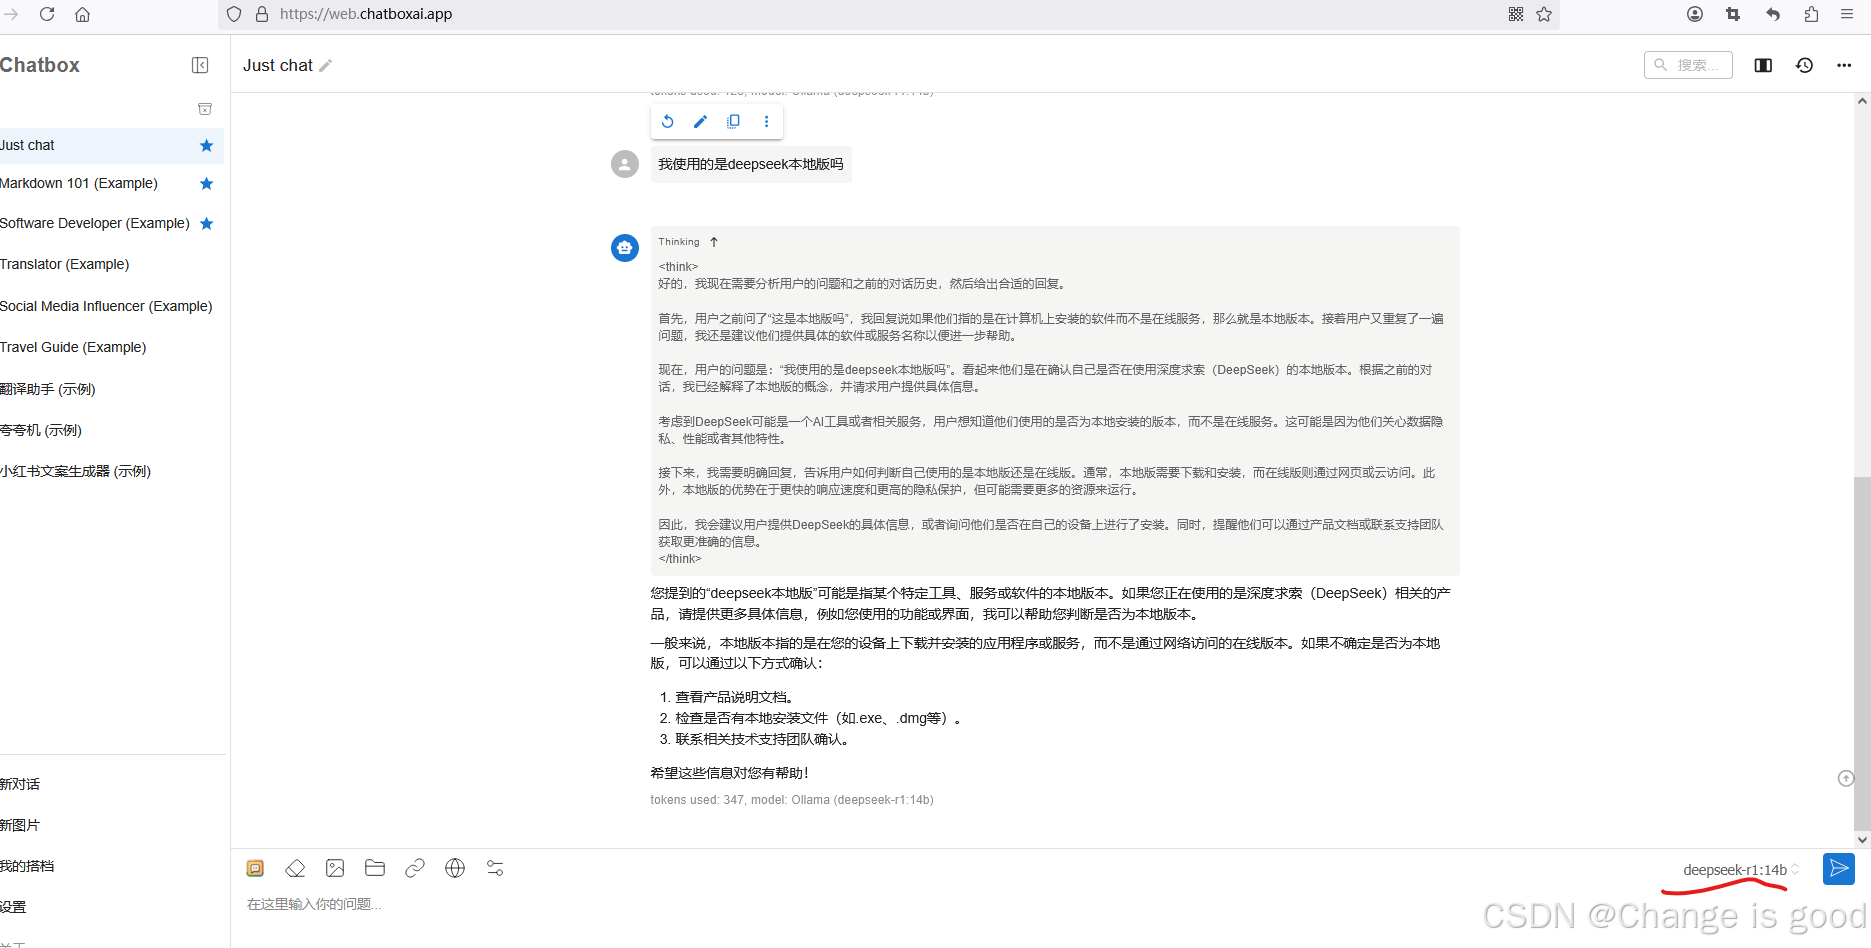Open the browser account icon
Viewport: 1871px width, 948px height.
(x=1695, y=14)
